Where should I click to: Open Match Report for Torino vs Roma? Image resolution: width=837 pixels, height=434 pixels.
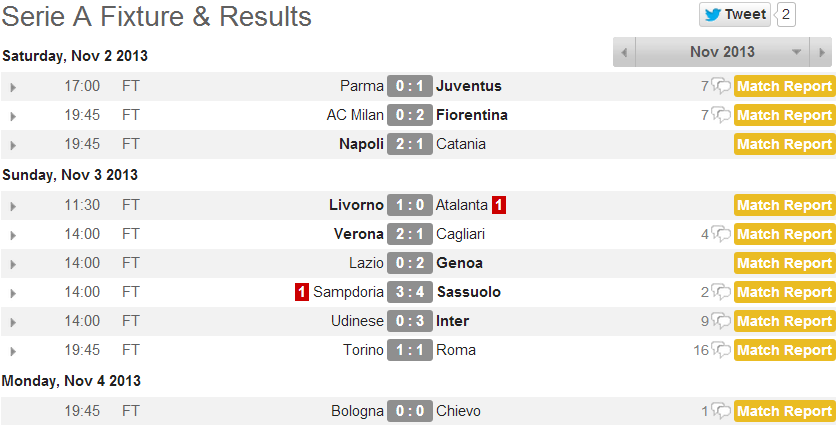(x=784, y=351)
